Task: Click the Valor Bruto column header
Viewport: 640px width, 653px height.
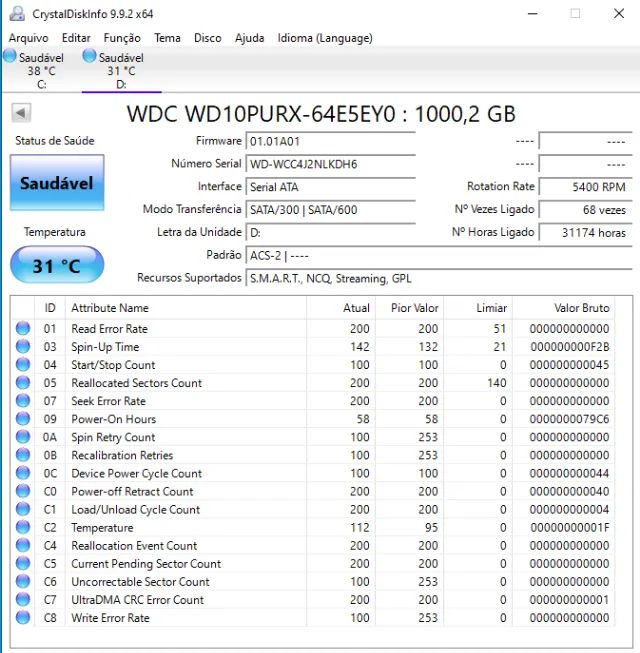Action: coord(564,308)
